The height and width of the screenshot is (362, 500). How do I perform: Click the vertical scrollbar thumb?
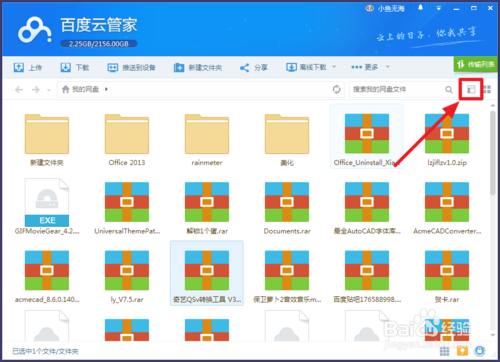pyautogui.click(x=493, y=153)
